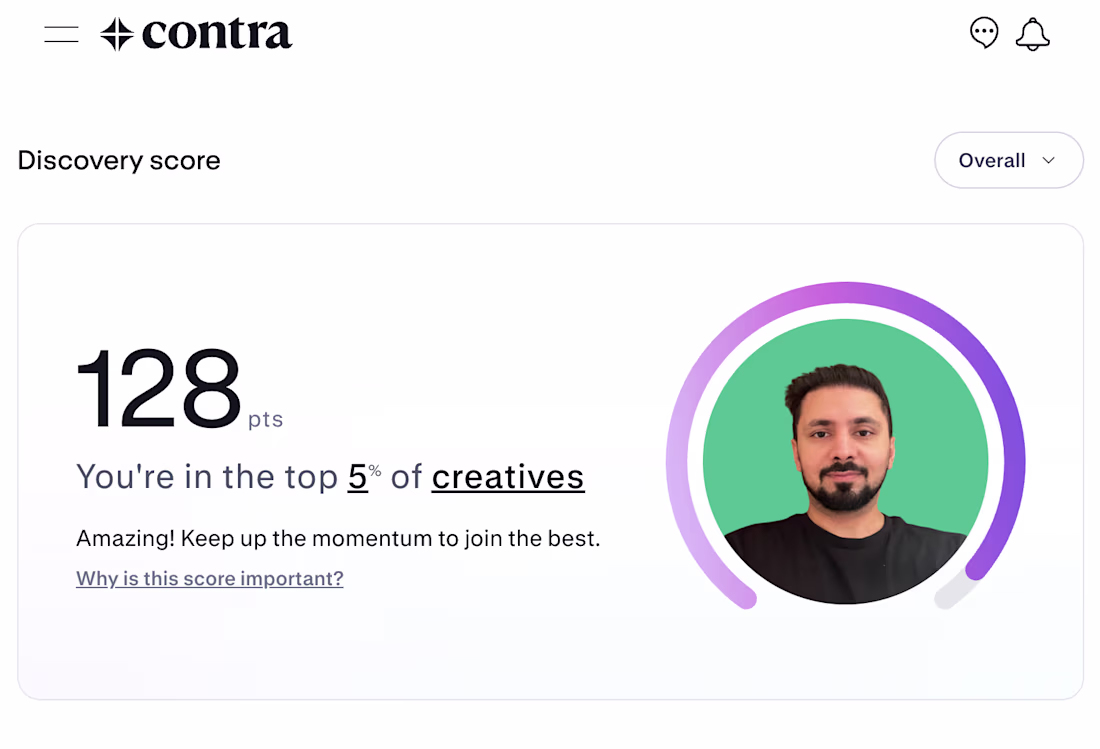The height and width of the screenshot is (749, 1100).
Task: Click the underlined 5 percent link
Action: tap(358, 477)
